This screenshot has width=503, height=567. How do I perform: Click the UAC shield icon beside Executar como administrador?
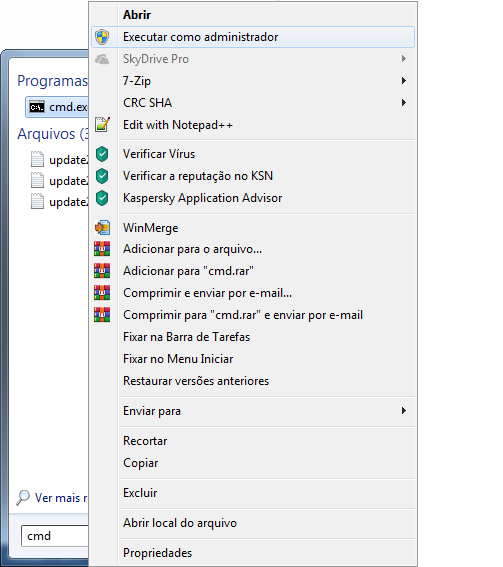[x=102, y=37]
